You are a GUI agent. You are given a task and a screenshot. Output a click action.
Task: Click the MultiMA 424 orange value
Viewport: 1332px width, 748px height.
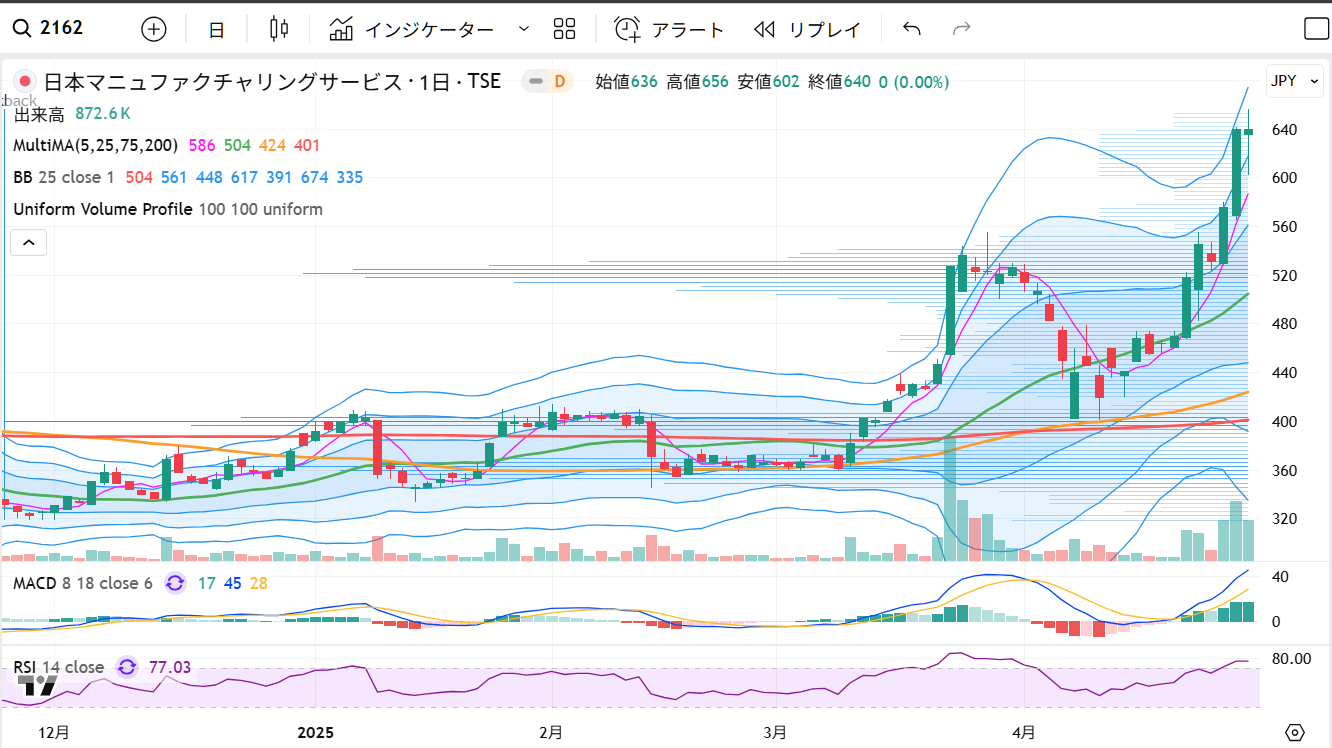point(273,146)
